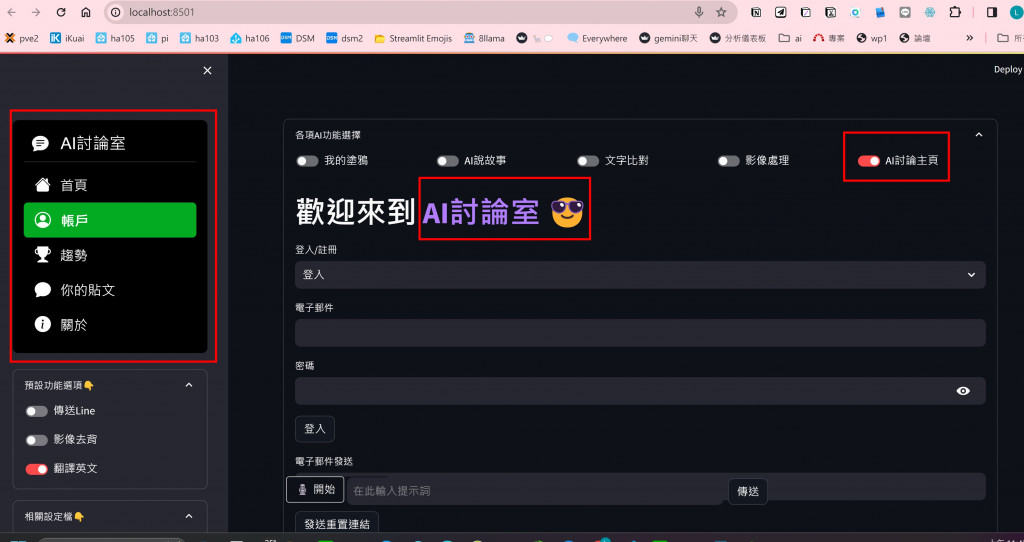Open the paper plane extension icon
The width and height of the screenshot is (1024, 542).
780,12
